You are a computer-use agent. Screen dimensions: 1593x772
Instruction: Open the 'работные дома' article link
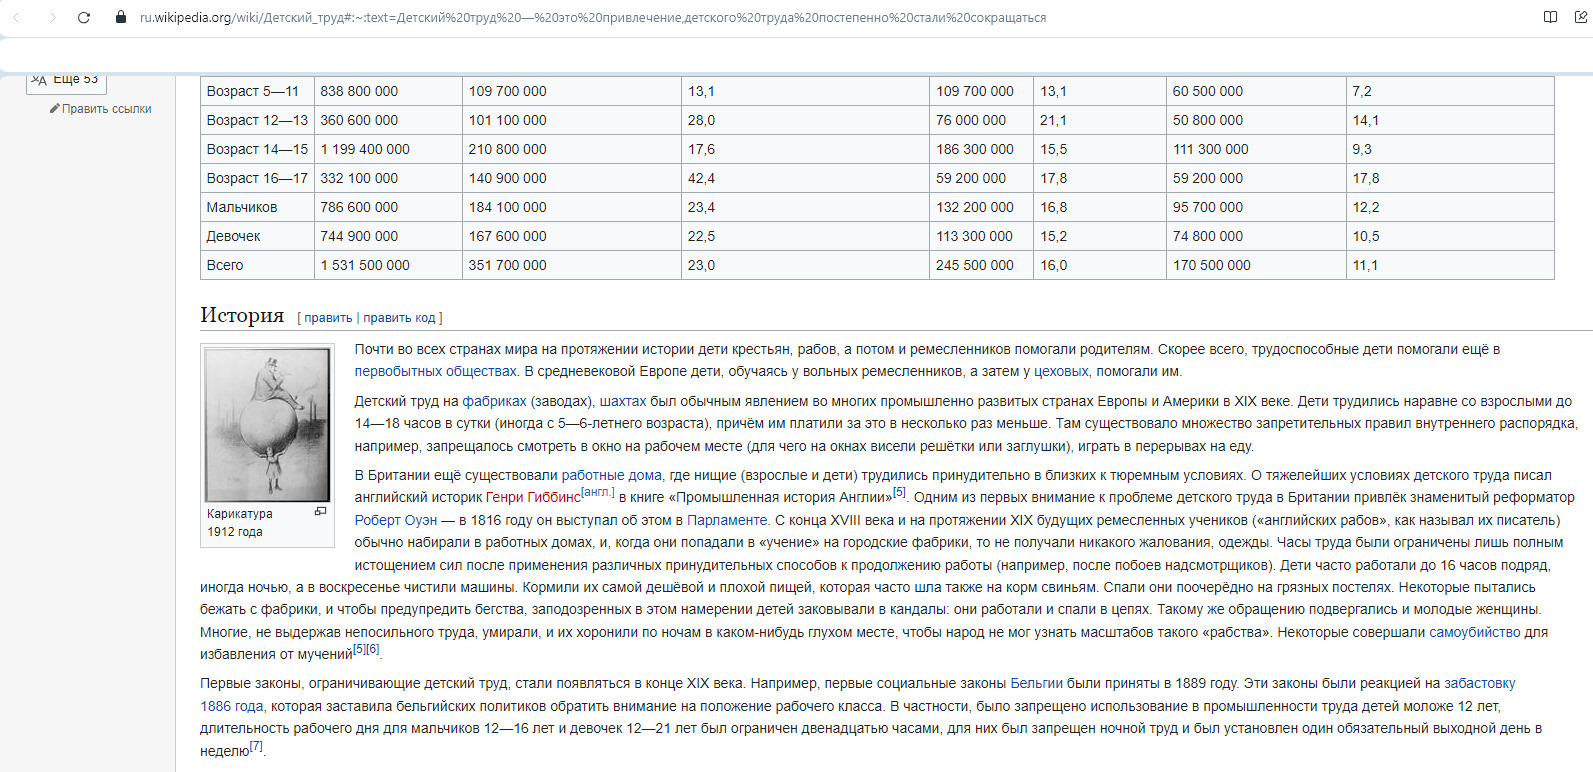point(611,476)
